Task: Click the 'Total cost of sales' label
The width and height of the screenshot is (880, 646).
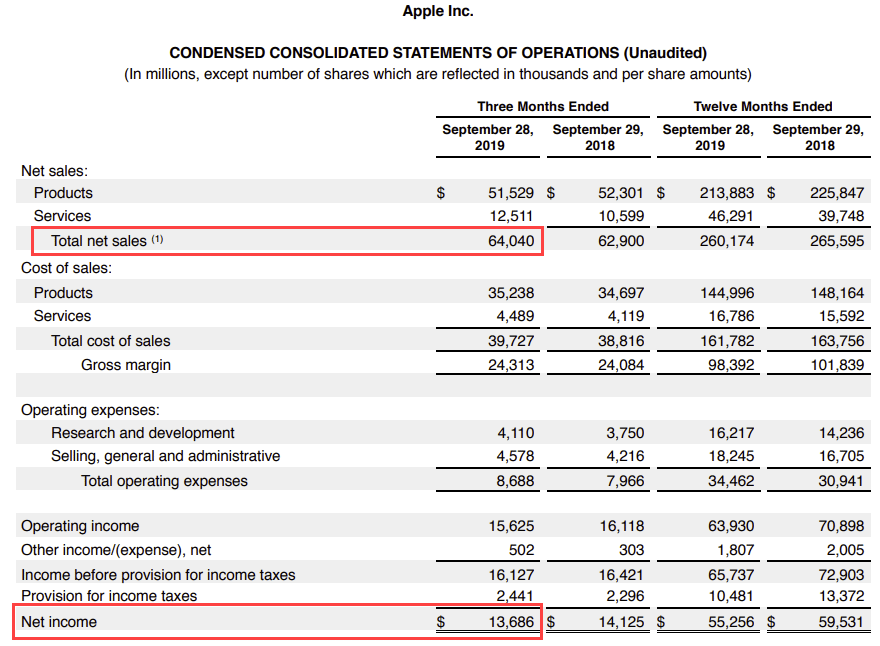Action: coord(111,341)
